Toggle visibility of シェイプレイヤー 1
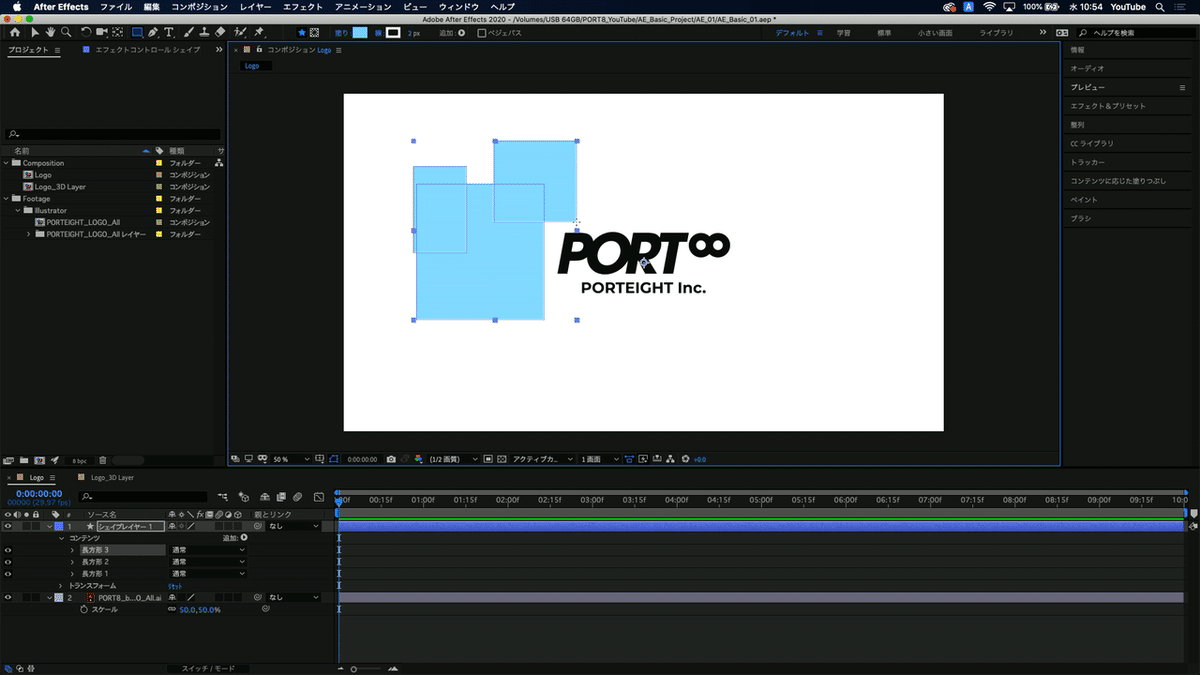Screen dimensions: 1200x675 (8, 526)
